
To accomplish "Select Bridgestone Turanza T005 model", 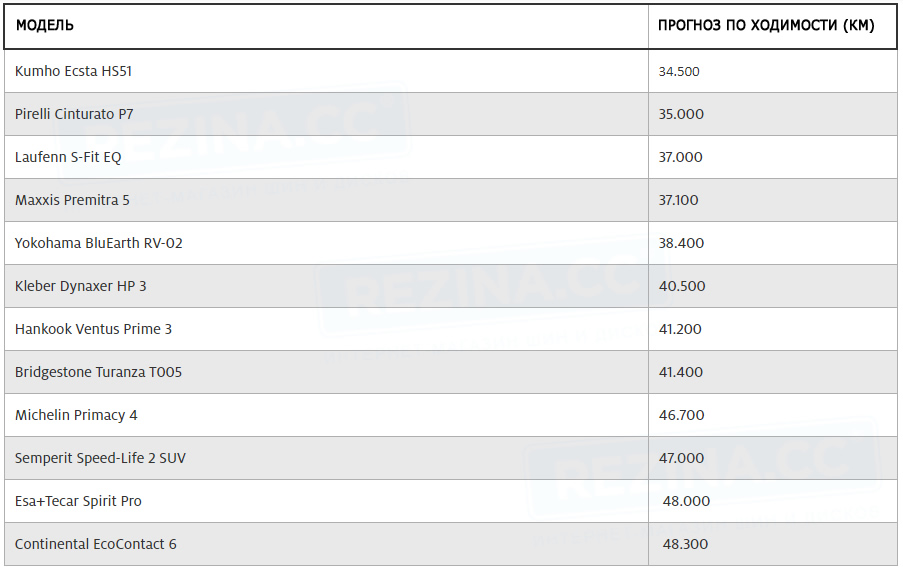I will tap(98, 372).
